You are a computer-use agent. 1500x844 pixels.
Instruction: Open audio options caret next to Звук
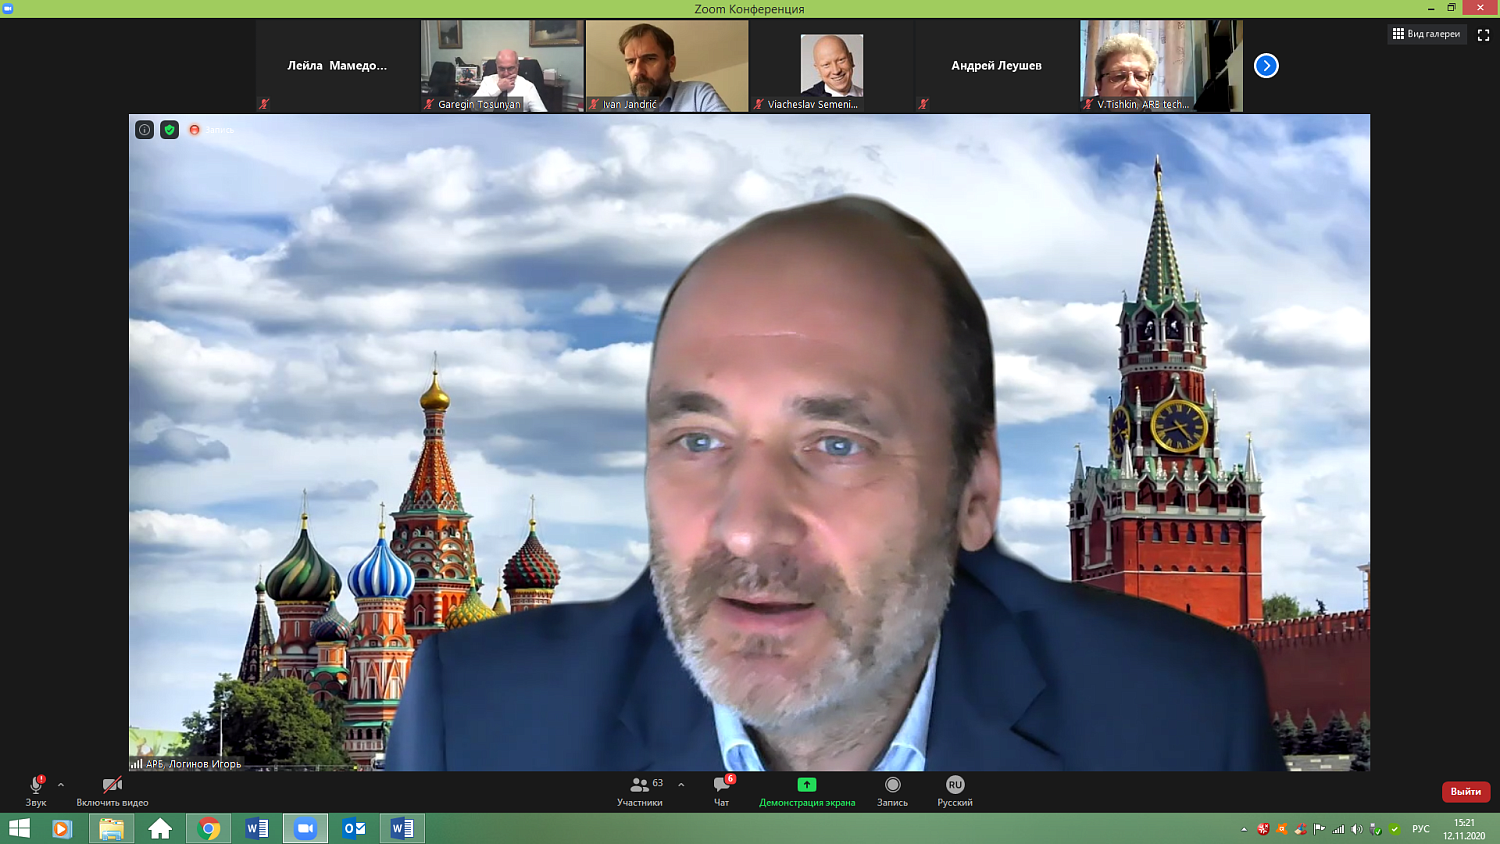click(x=61, y=785)
